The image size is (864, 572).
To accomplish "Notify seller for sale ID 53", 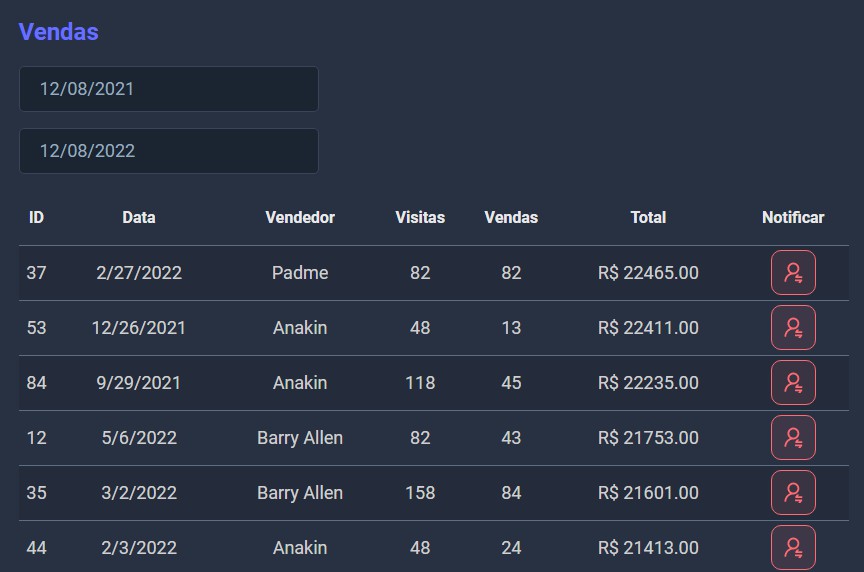I will coord(793,328).
